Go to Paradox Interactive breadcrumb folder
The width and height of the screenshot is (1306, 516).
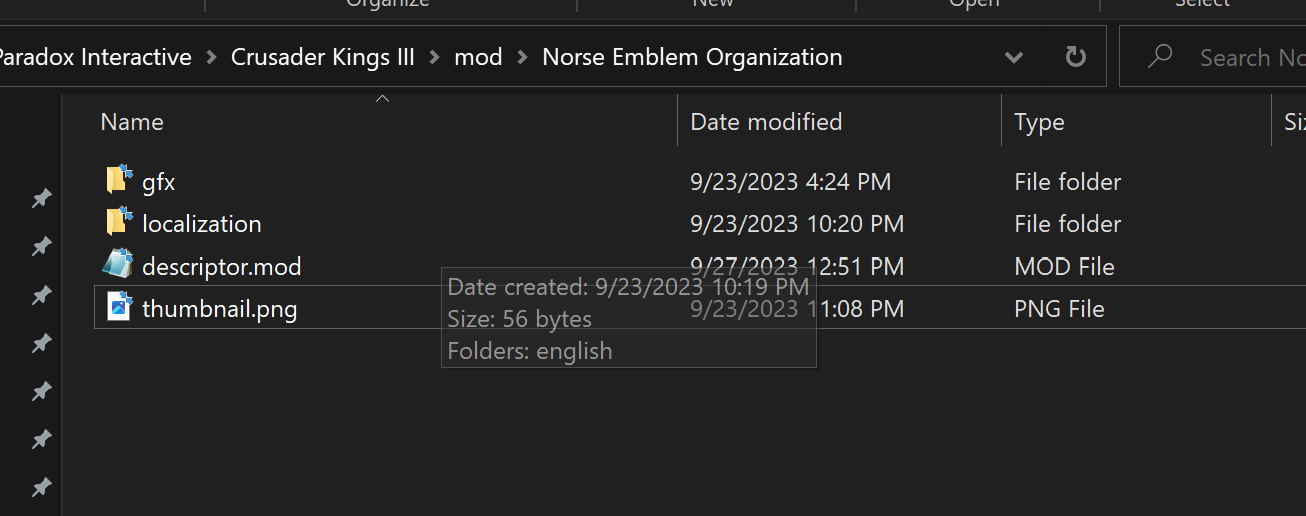pyautogui.click(x=95, y=57)
